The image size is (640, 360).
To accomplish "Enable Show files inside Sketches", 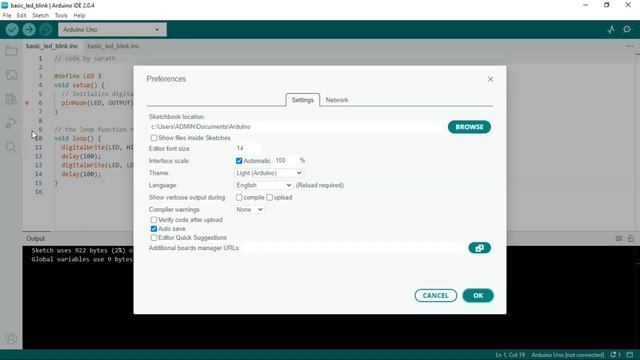I will pyautogui.click(x=153, y=138).
